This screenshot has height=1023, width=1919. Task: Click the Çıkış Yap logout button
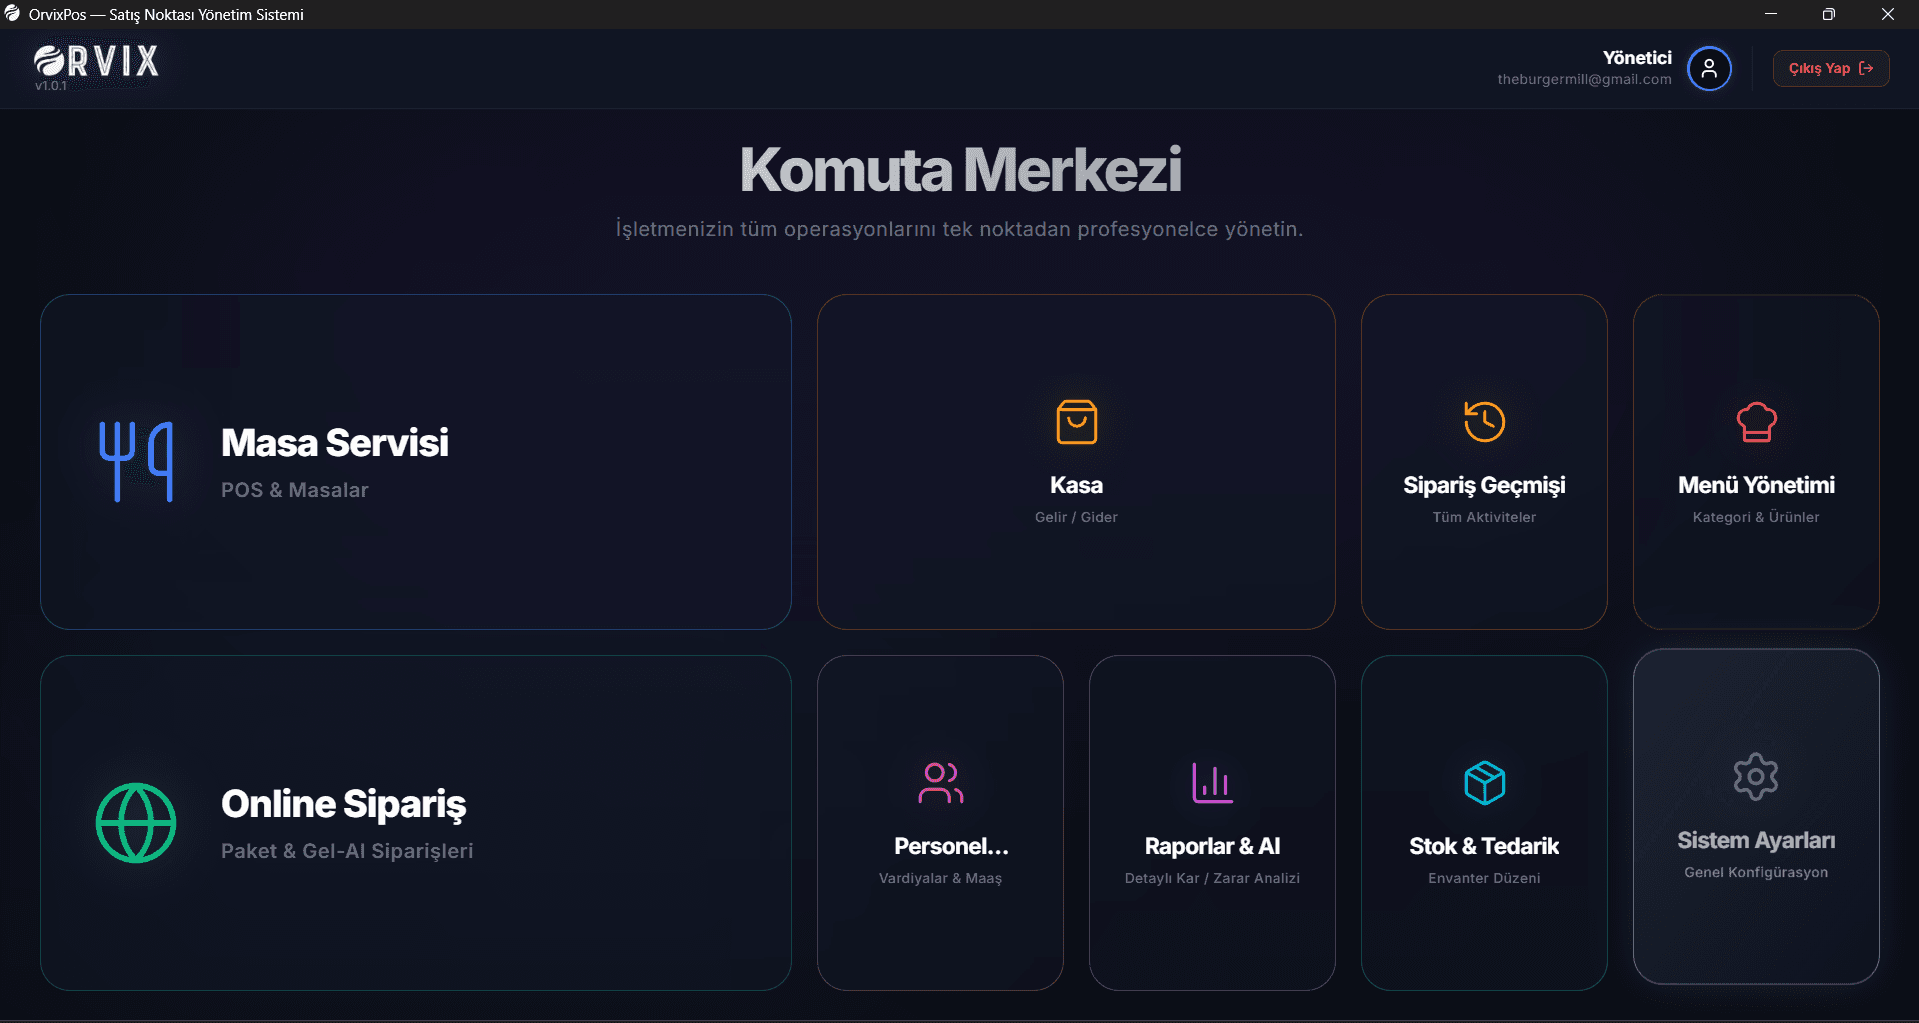tap(1831, 68)
